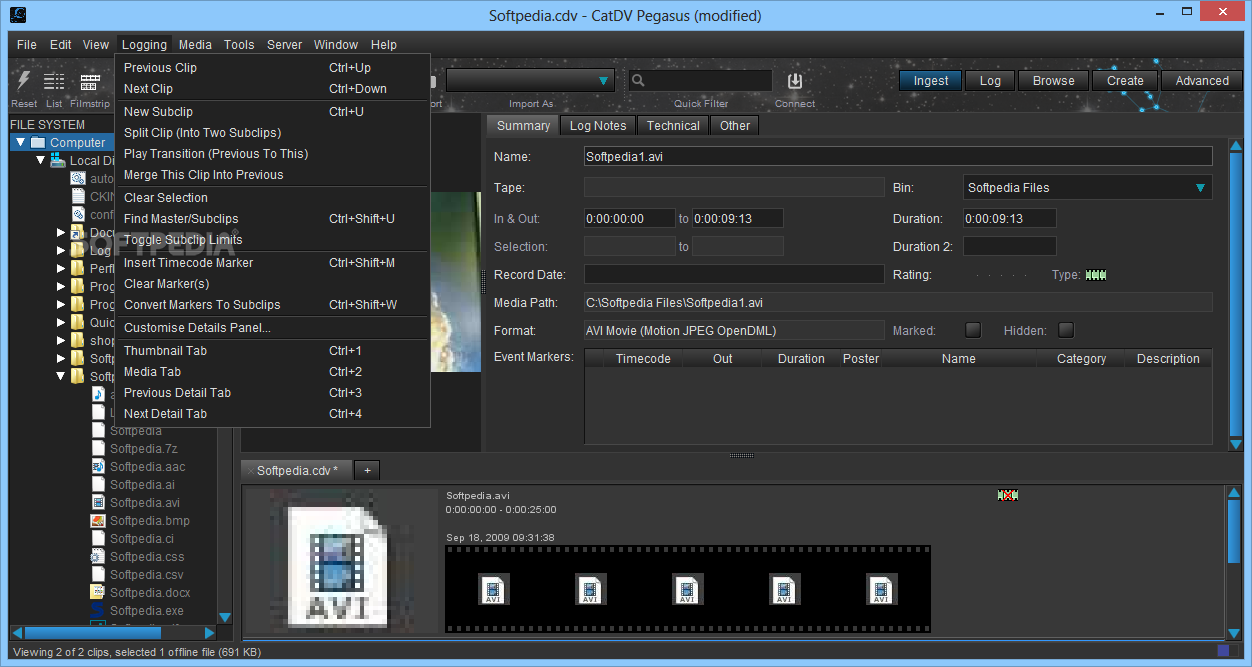This screenshot has height=667, width=1252.
Task: Click the details panel vertical scrollbar
Action: 1235,295
